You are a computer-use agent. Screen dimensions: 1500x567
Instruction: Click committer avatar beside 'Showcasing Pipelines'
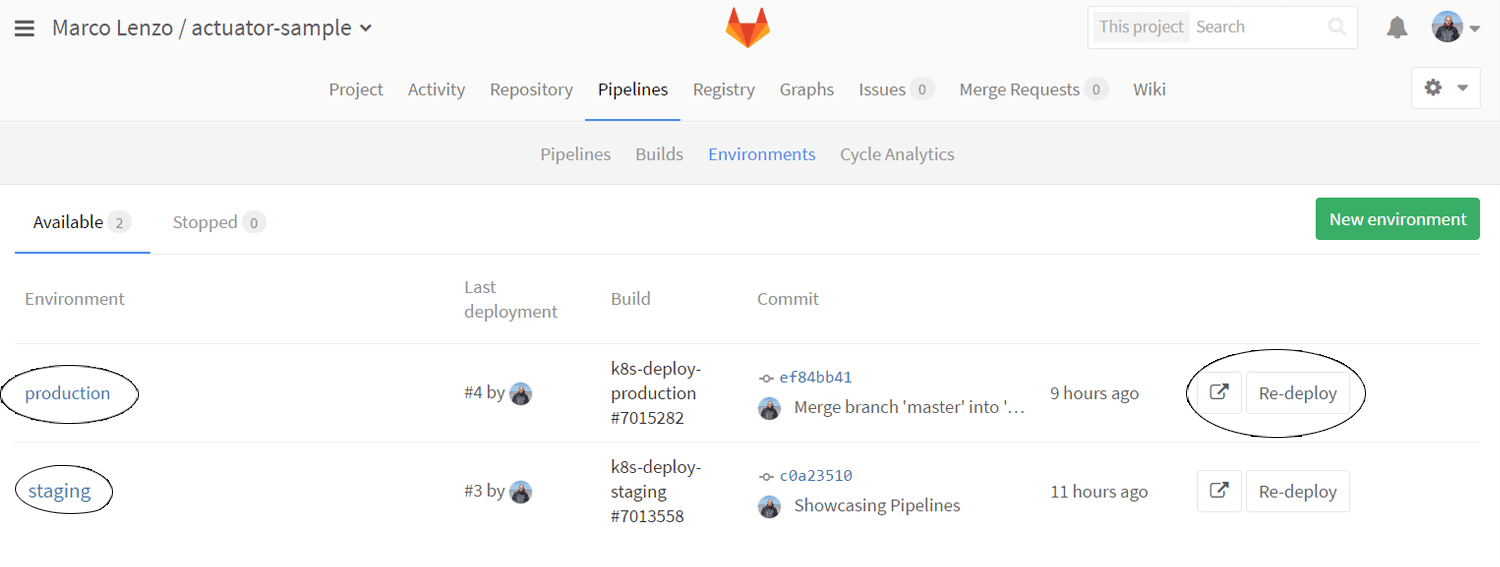(769, 506)
